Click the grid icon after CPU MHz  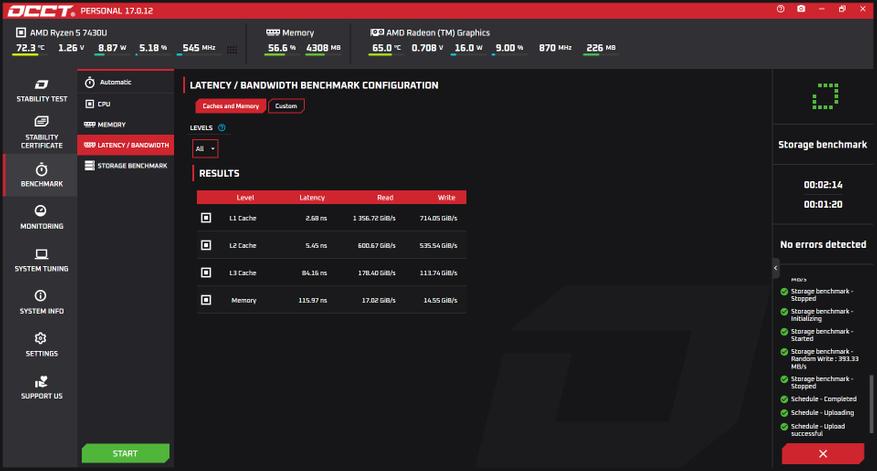pos(232,50)
